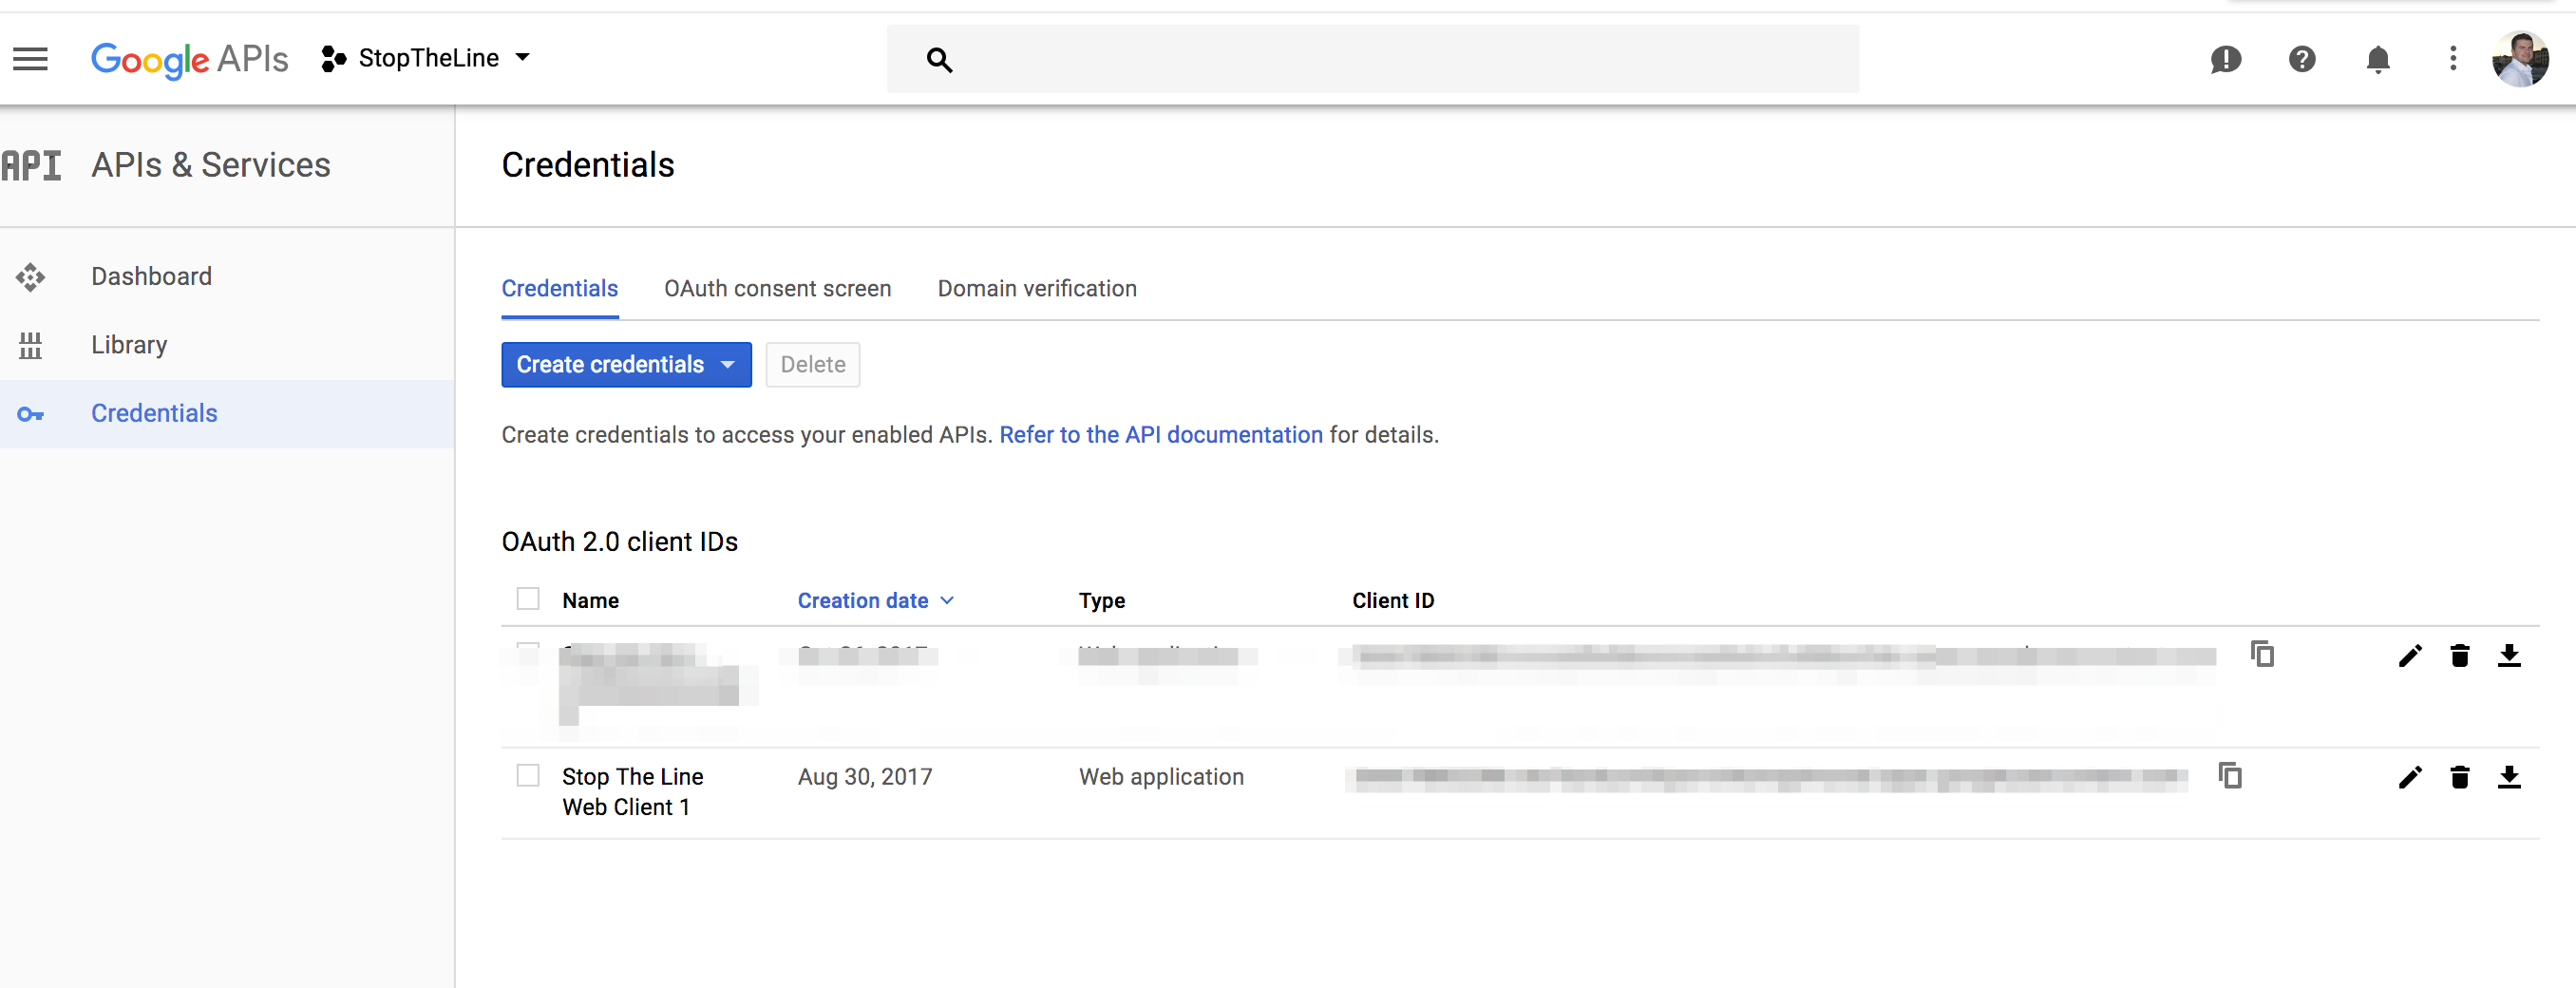
Task: Click the user account avatar
Action: [x=2520, y=59]
